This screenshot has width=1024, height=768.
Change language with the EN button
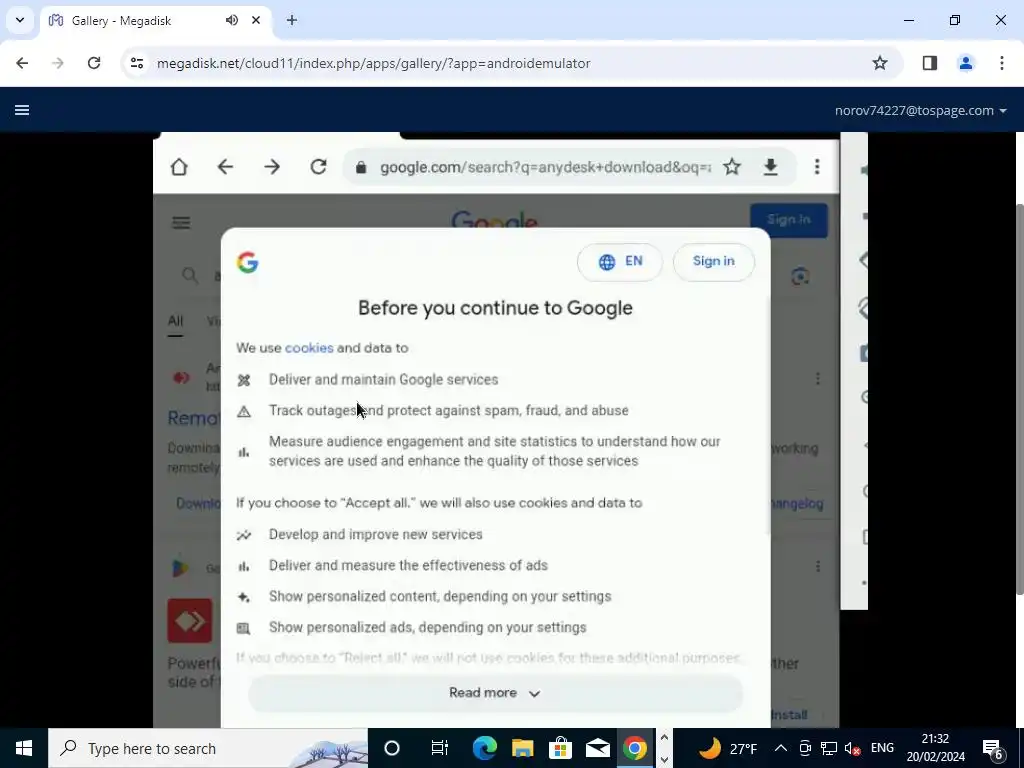point(620,262)
